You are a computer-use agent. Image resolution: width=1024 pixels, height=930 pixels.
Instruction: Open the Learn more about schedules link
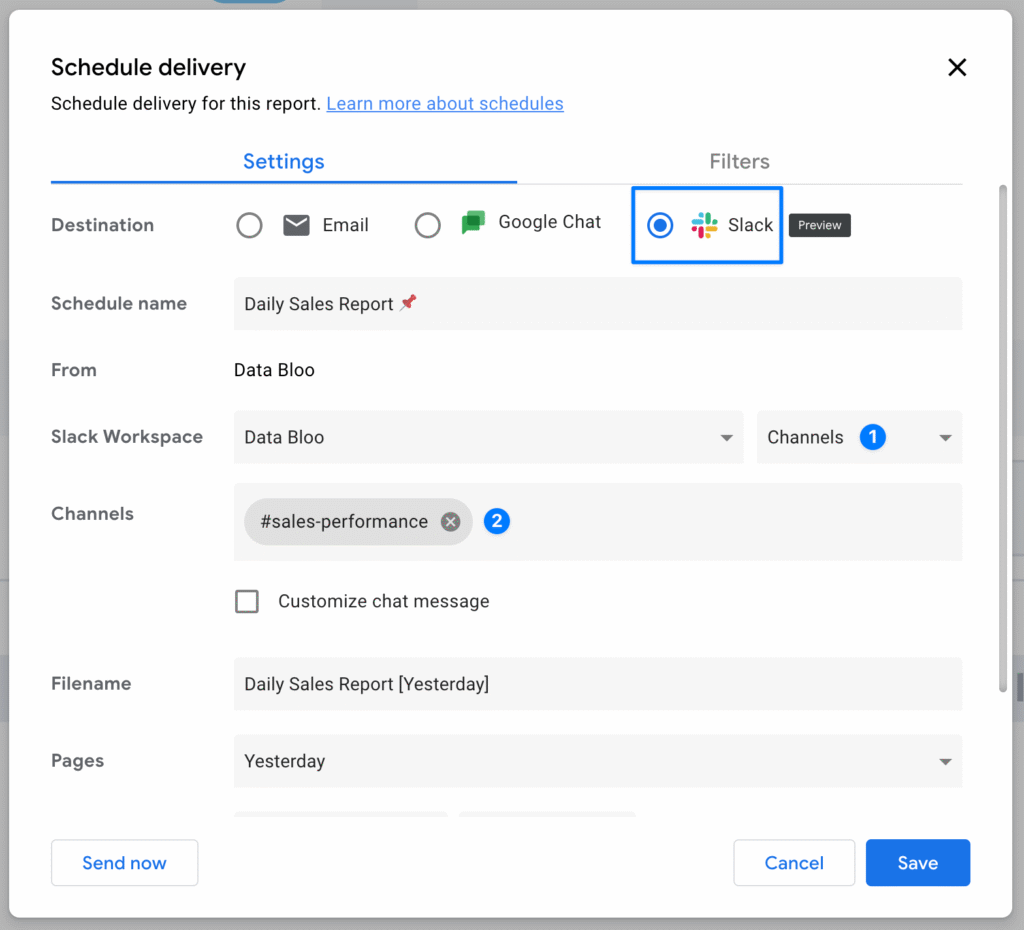point(444,103)
